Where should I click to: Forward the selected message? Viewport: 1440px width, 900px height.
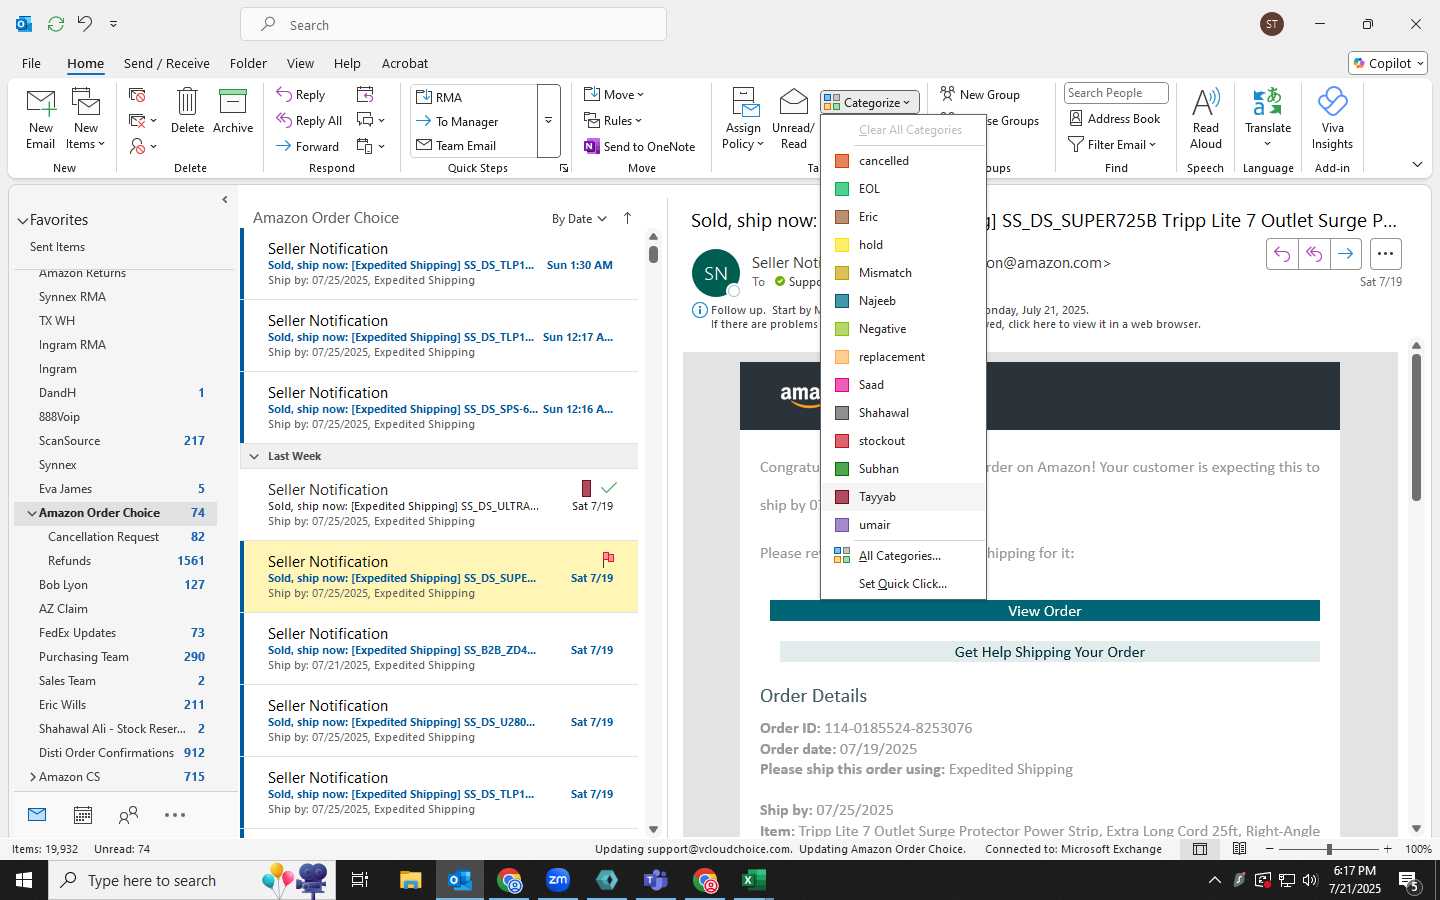[x=308, y=146]
